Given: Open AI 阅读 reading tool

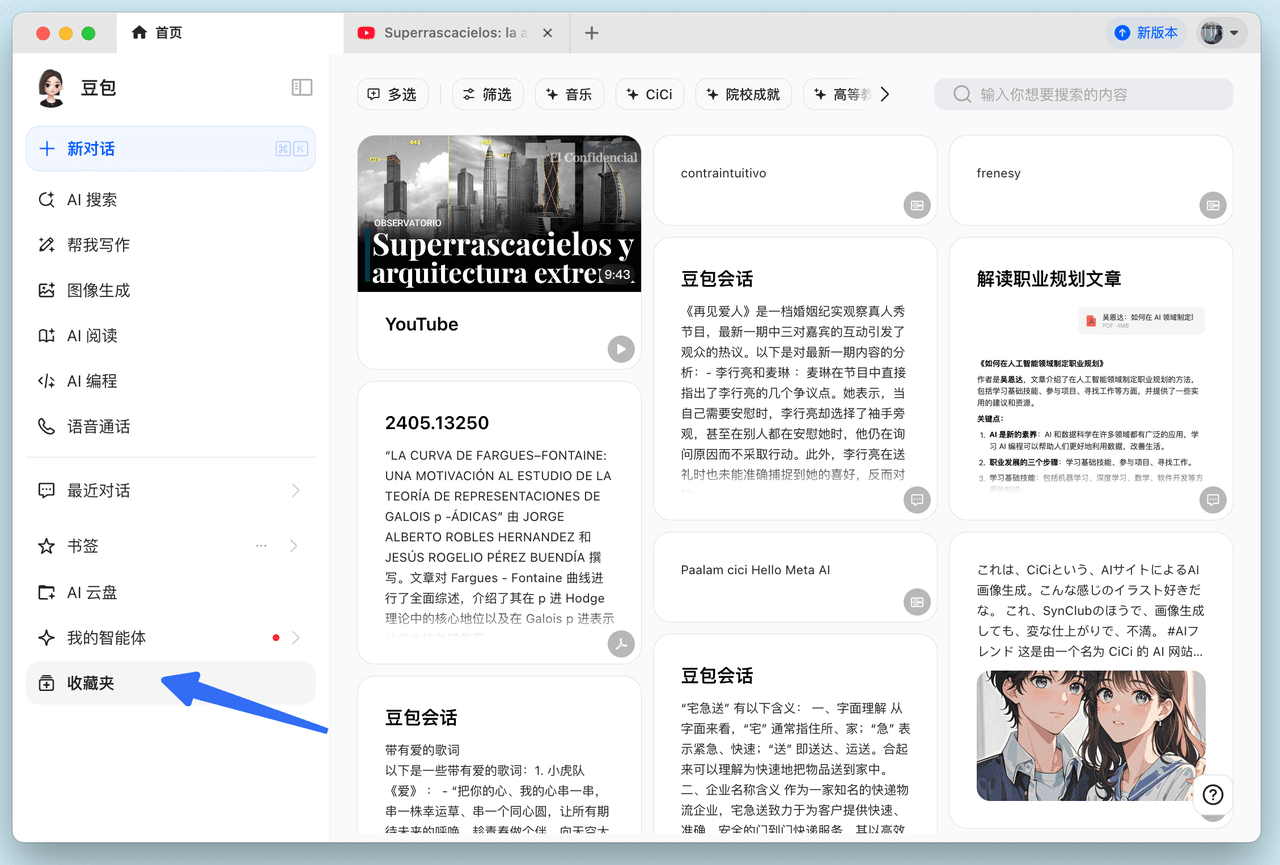Looking at the screenshot, I should (92, 336).
